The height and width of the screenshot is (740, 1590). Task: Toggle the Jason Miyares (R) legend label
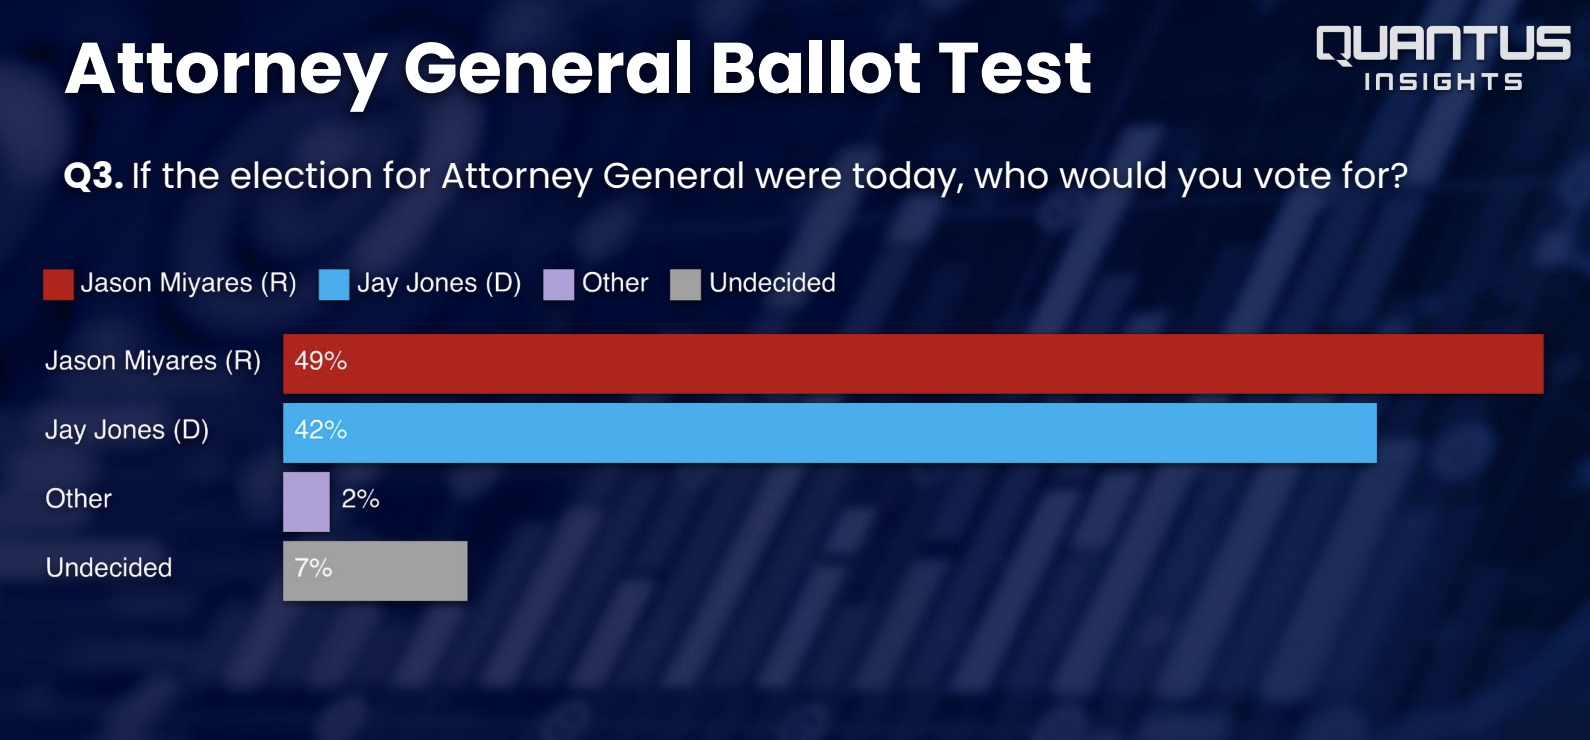pos(188,283)
